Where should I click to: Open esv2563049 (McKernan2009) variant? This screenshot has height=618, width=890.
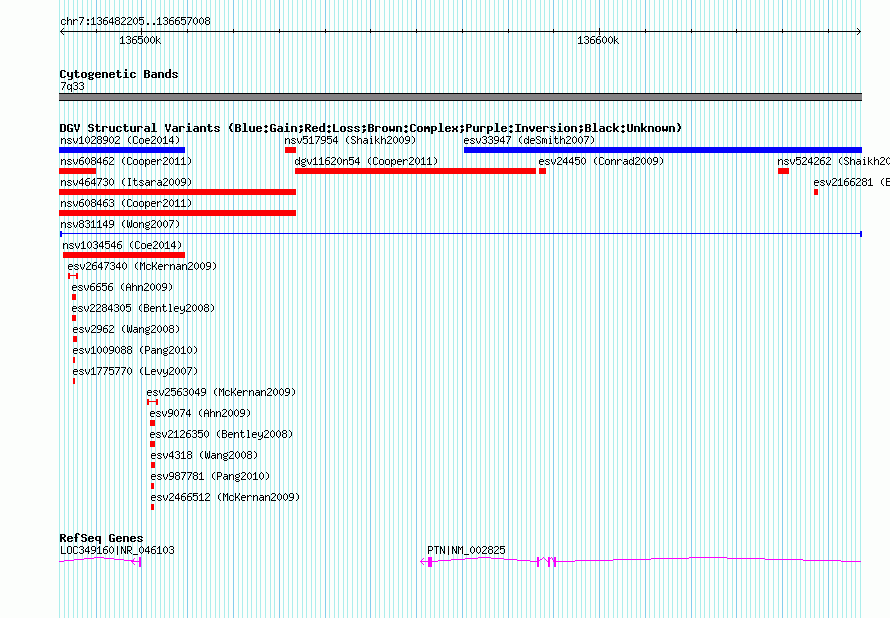pyautogui.click(x=221, y=392)
